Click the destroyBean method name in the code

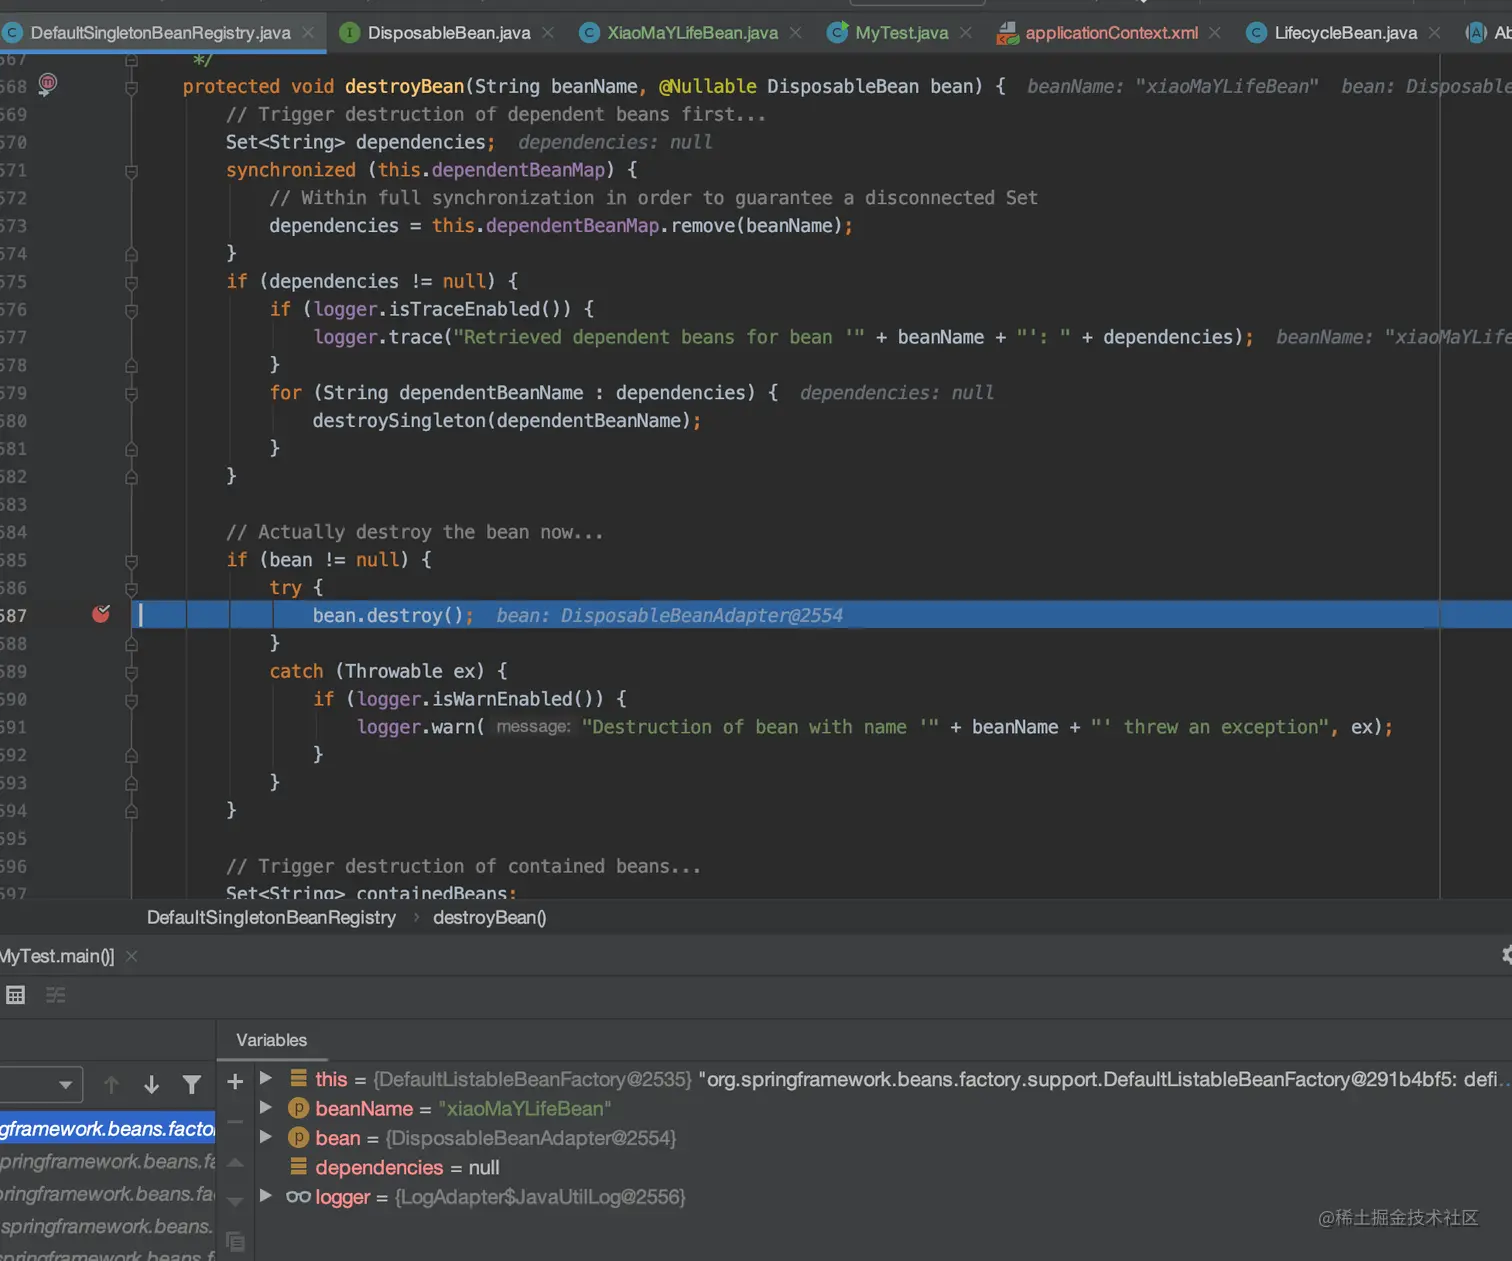pos(404,86)
